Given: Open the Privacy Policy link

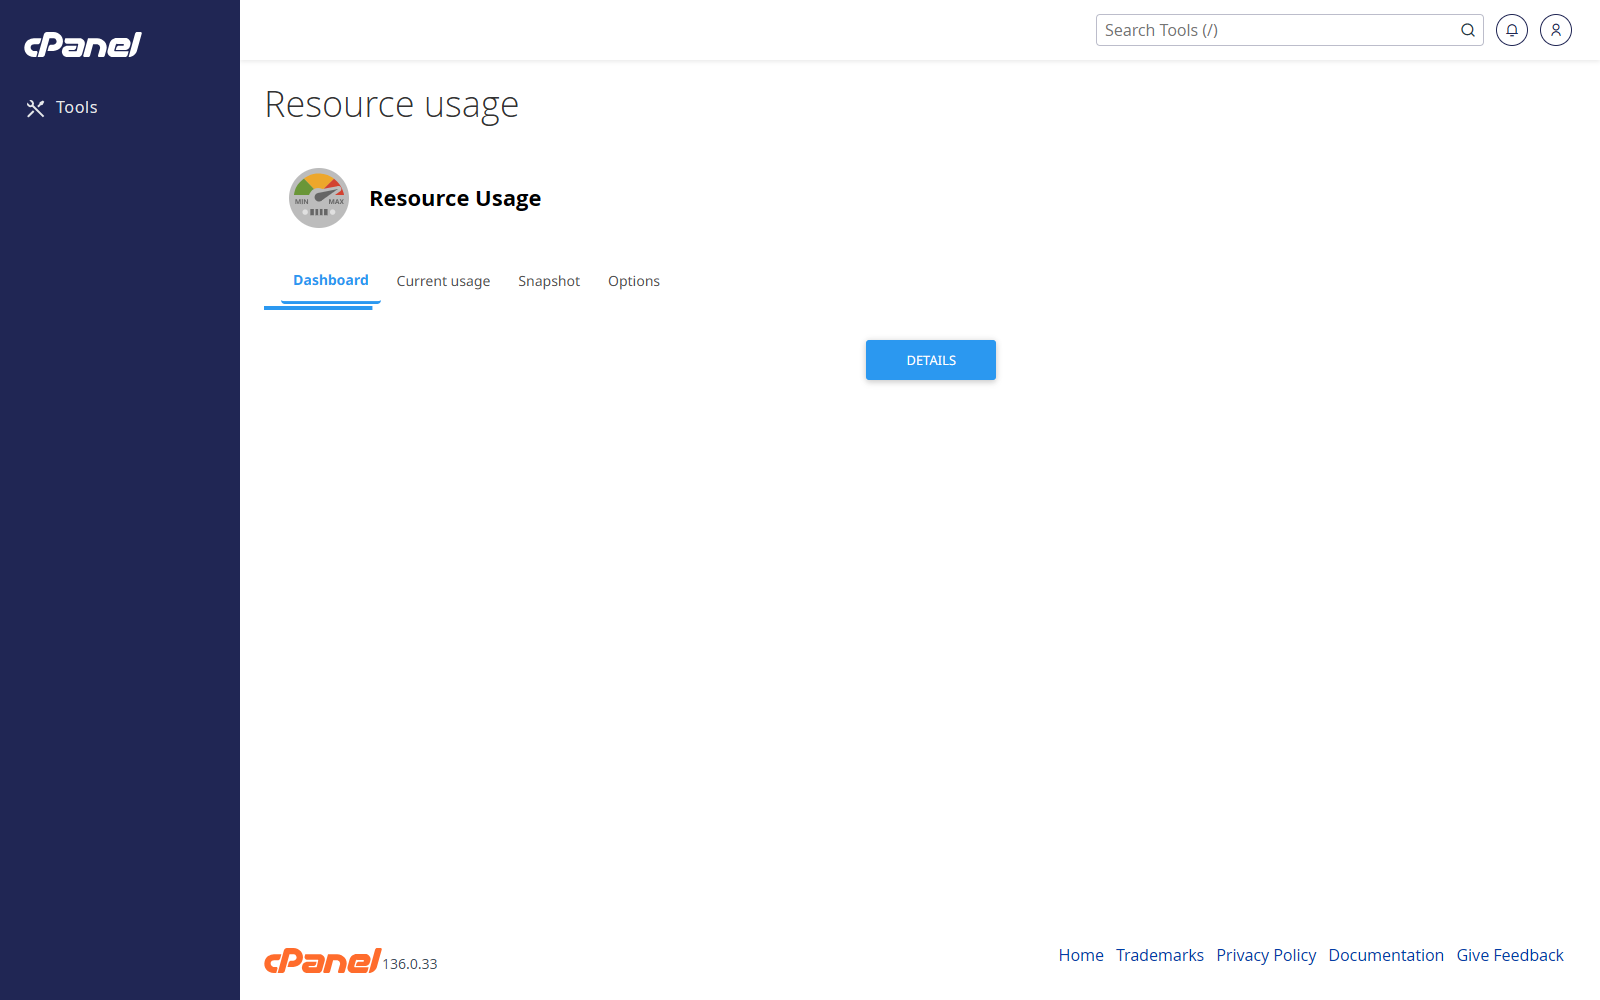Looking at the screenshot, I should point(1266,955).
